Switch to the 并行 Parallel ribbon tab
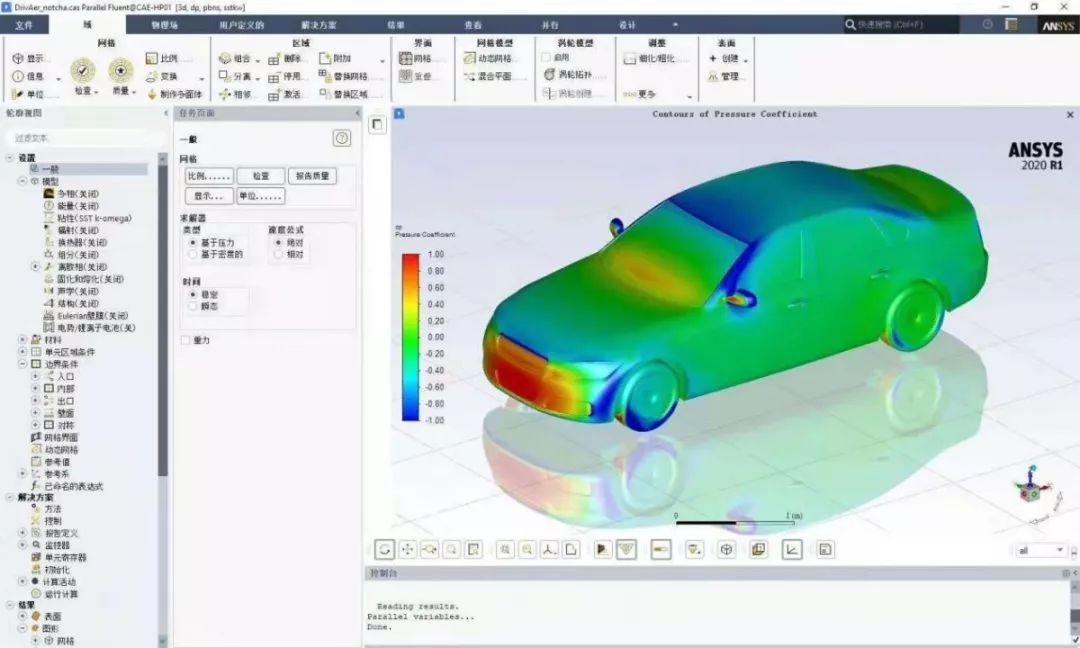Viewport: 1080px width, 648px height. (550, 25)
